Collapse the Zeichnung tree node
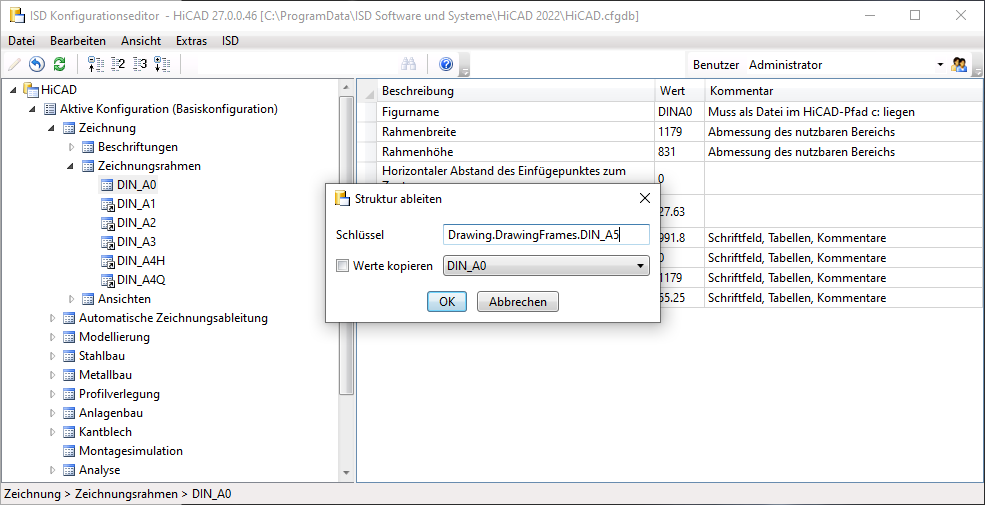The height and width of the screenshot is (505, 985). point(52,128)
